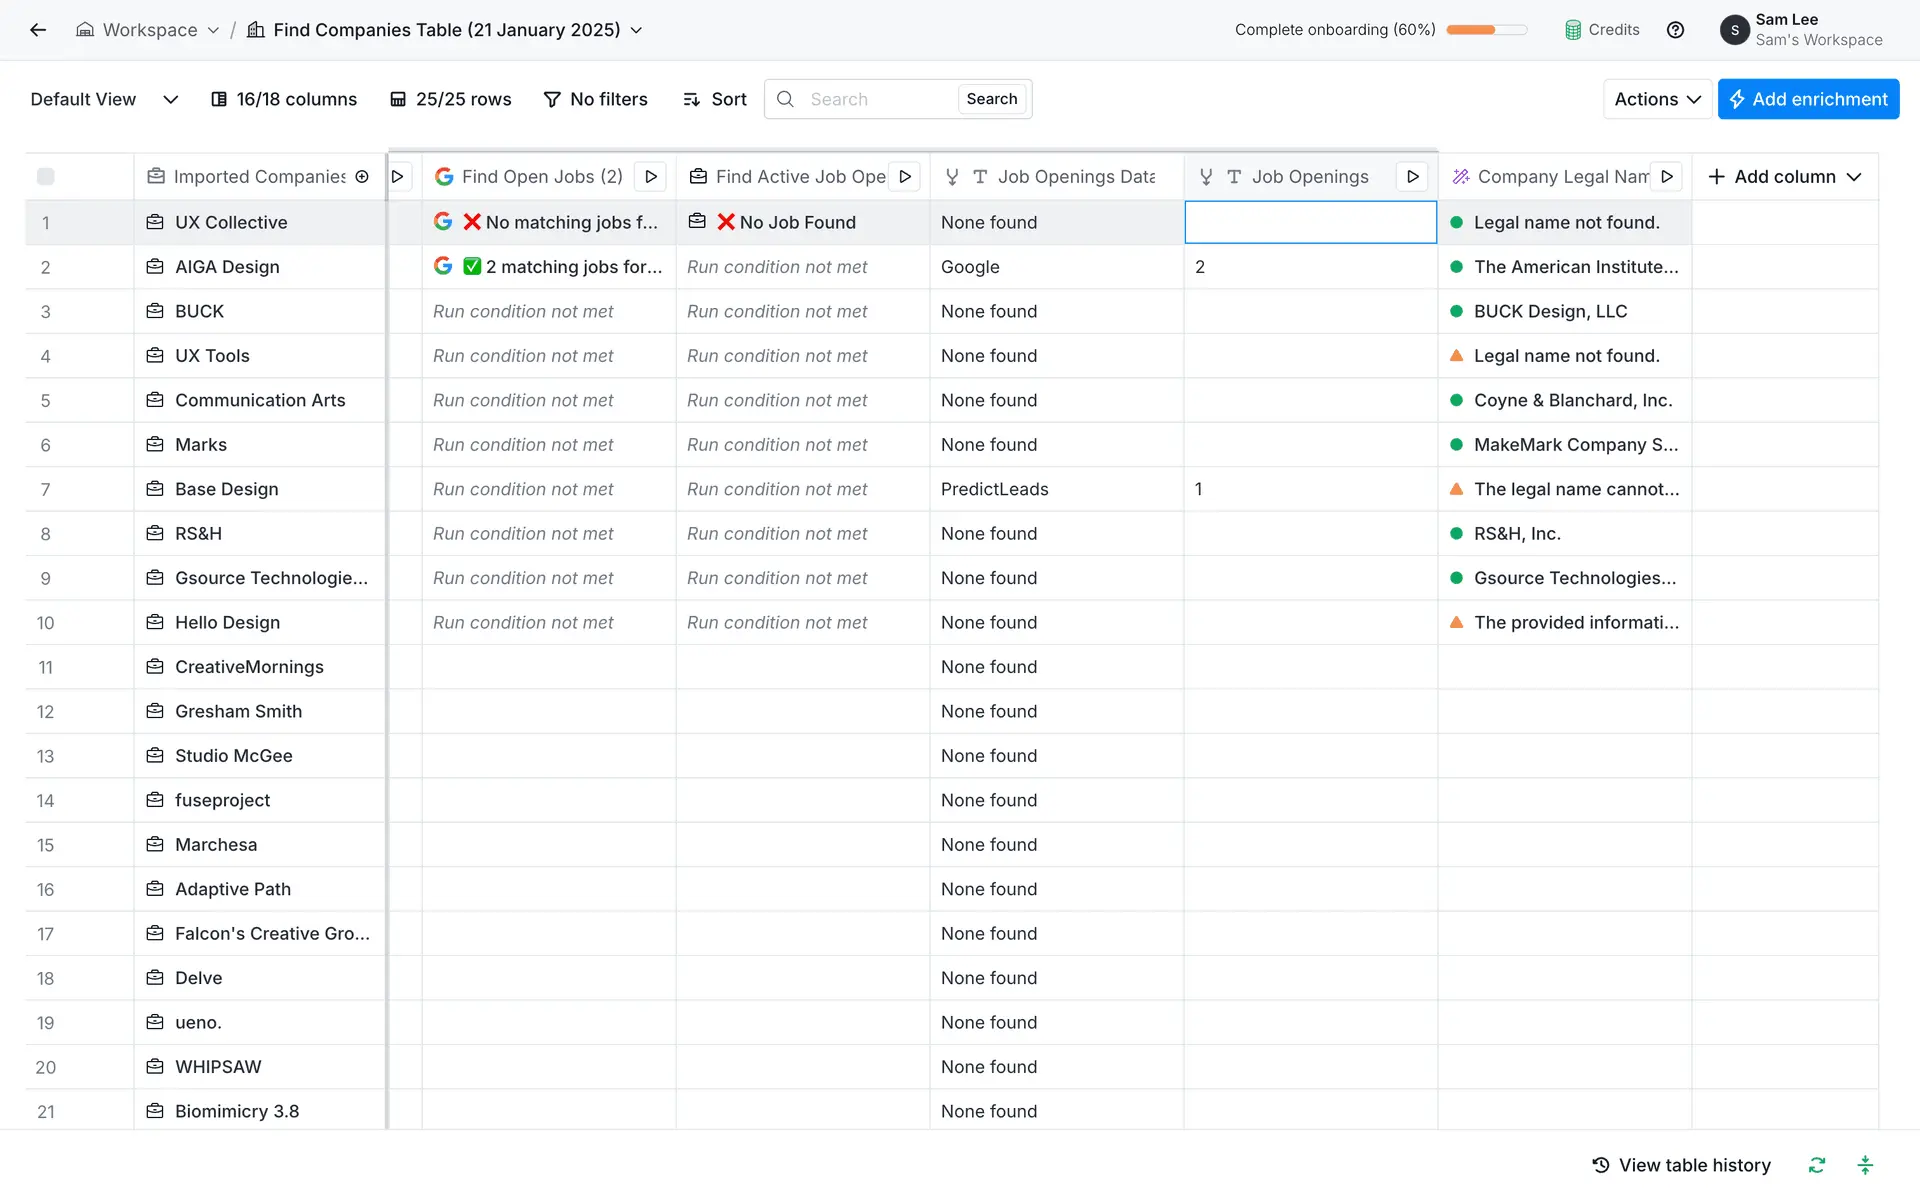This screenshot has height=1200, width=1920.
Task: Run the Company Legal Name column play button
Action: point(1667,177)
